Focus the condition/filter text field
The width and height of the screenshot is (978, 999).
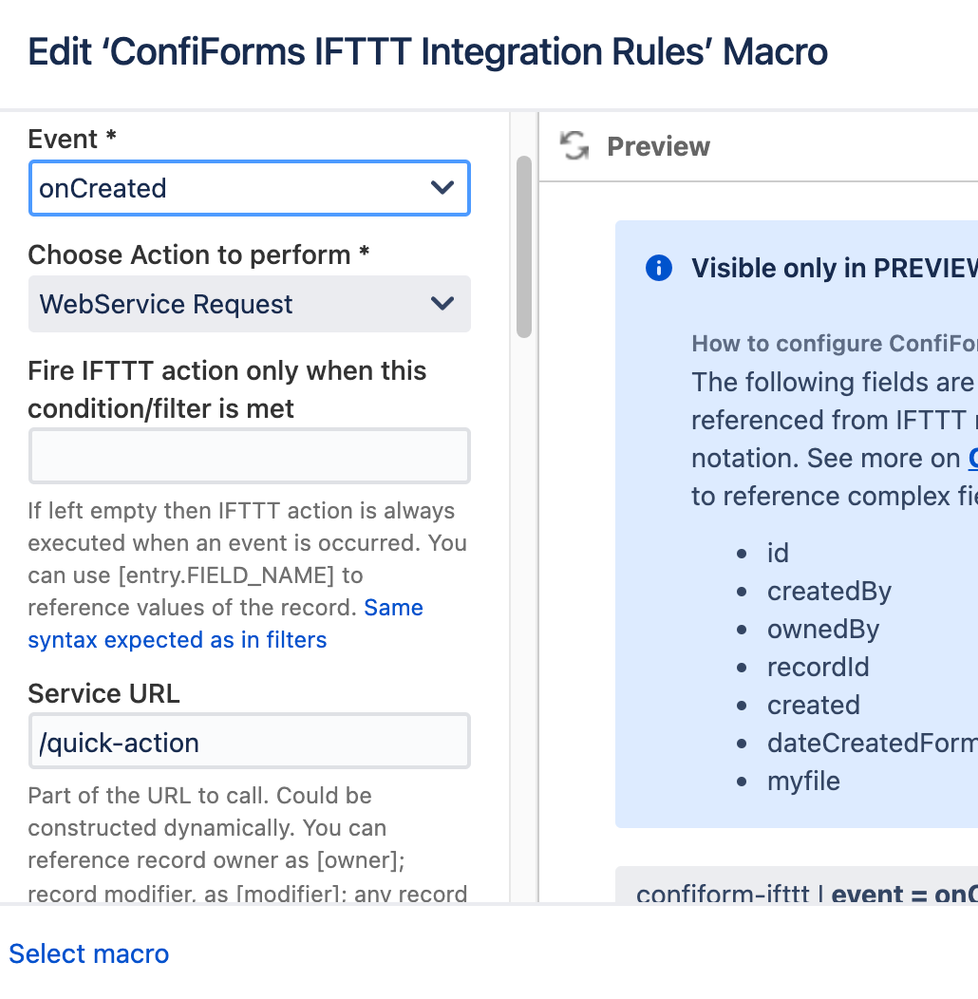tap(249, 456)
